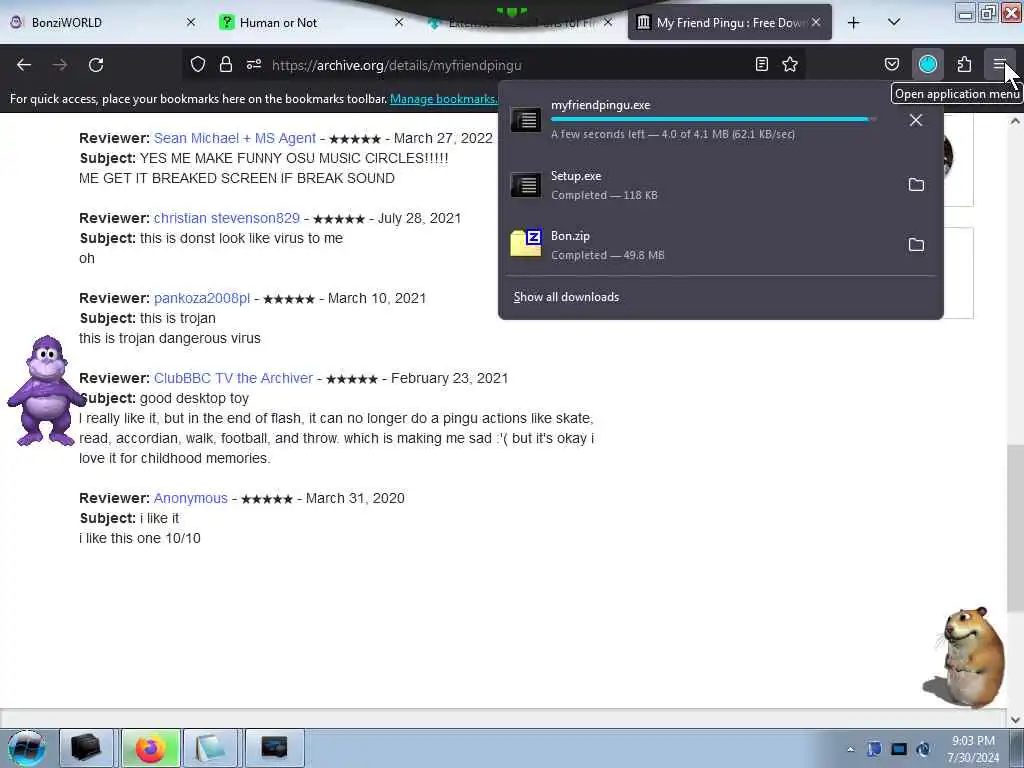Click the scrollbar up arrow
The height and width of the screenshot is (768, 1024).
1015,121
